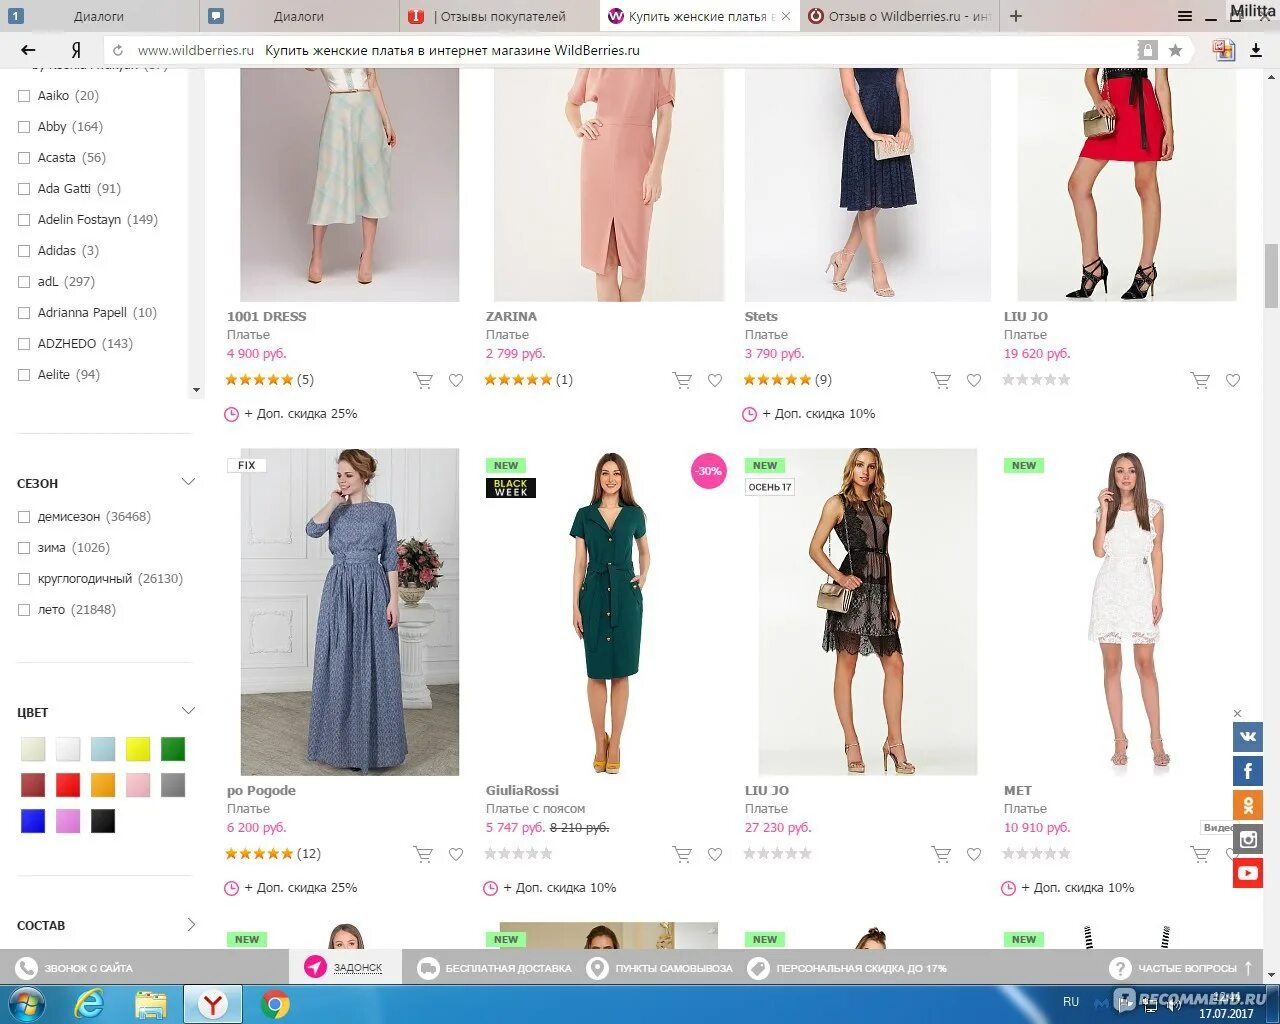This screenshot has height=1024, width=1280.
Task: Open the Instagram social icon
Action: click(1248, 839)
